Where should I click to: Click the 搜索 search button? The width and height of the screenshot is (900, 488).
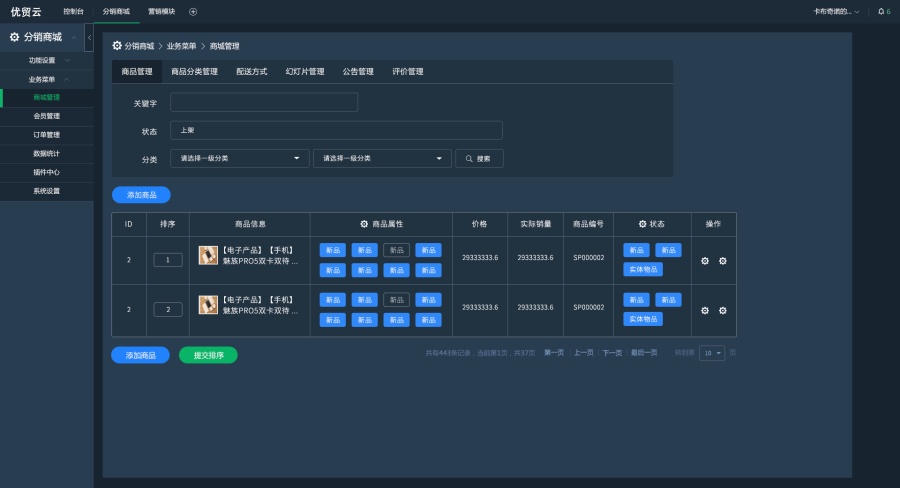coord(479,158)
